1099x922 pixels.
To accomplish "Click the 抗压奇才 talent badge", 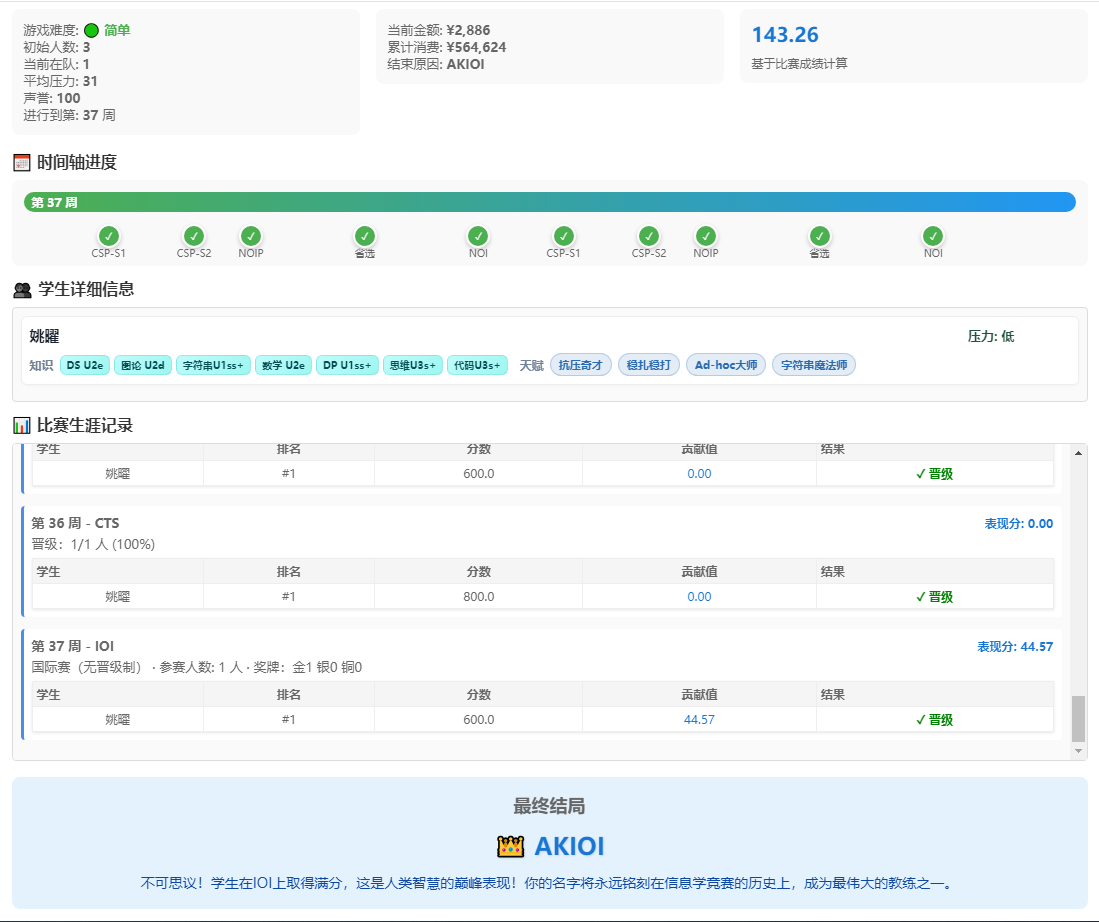I will 581,365.
